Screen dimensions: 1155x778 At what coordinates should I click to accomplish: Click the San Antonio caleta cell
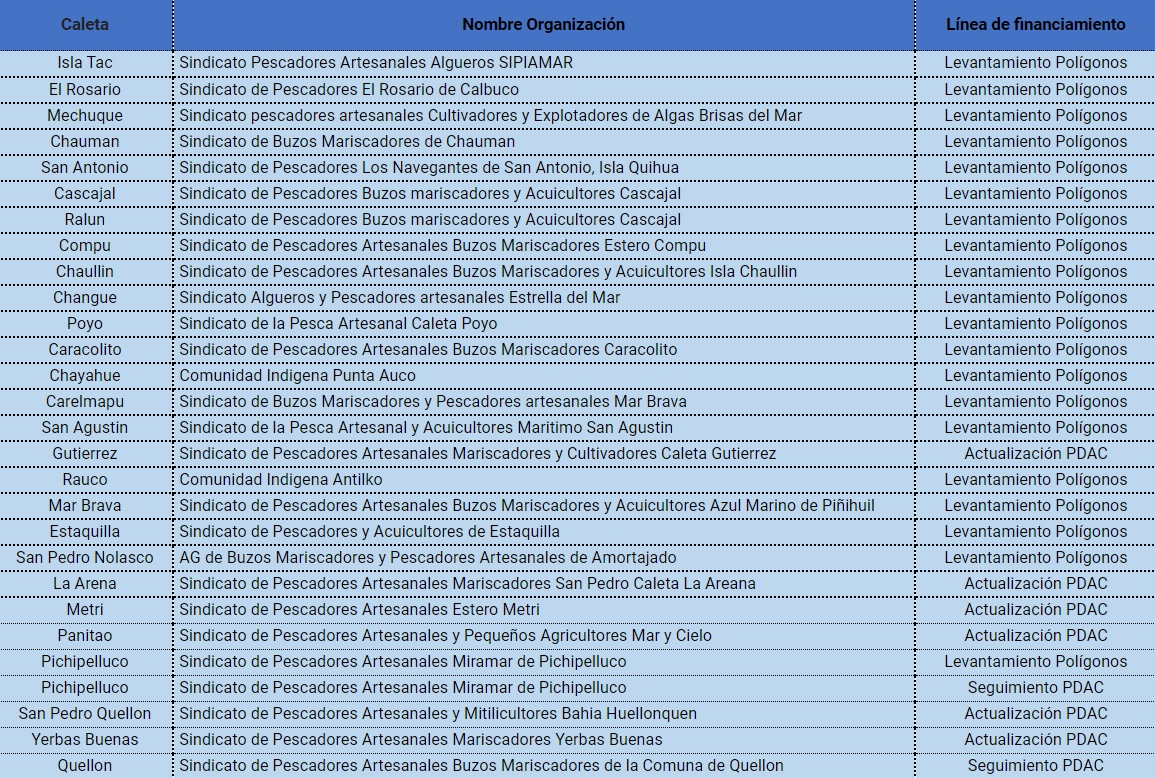(85, 167)
